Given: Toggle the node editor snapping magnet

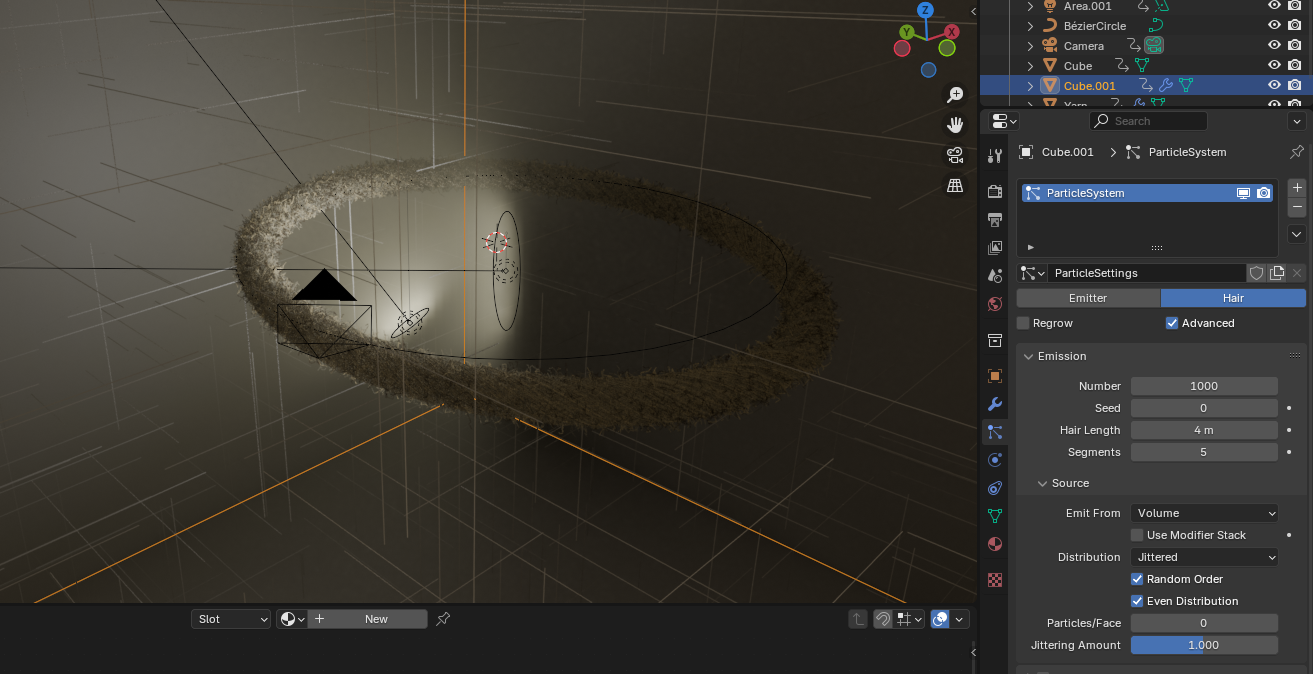Looking at the screenshot, I should tap(883, 619).
